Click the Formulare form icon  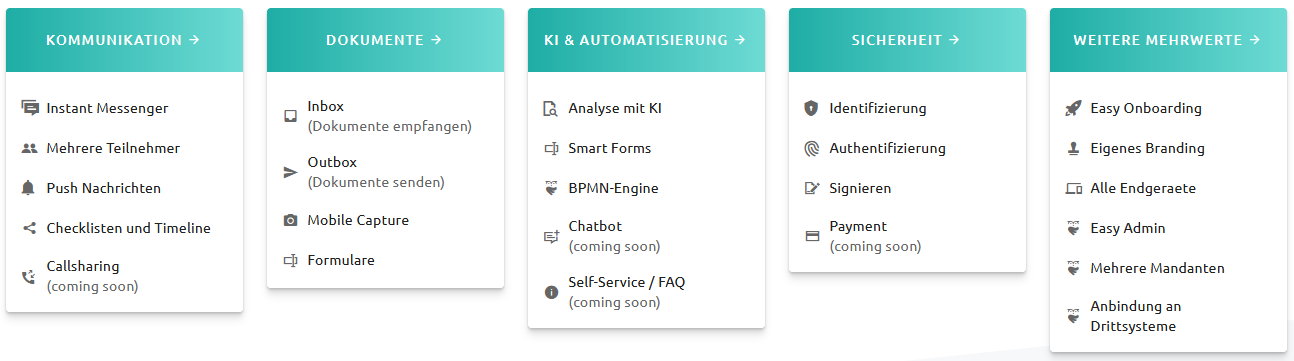tap(291, 260)
